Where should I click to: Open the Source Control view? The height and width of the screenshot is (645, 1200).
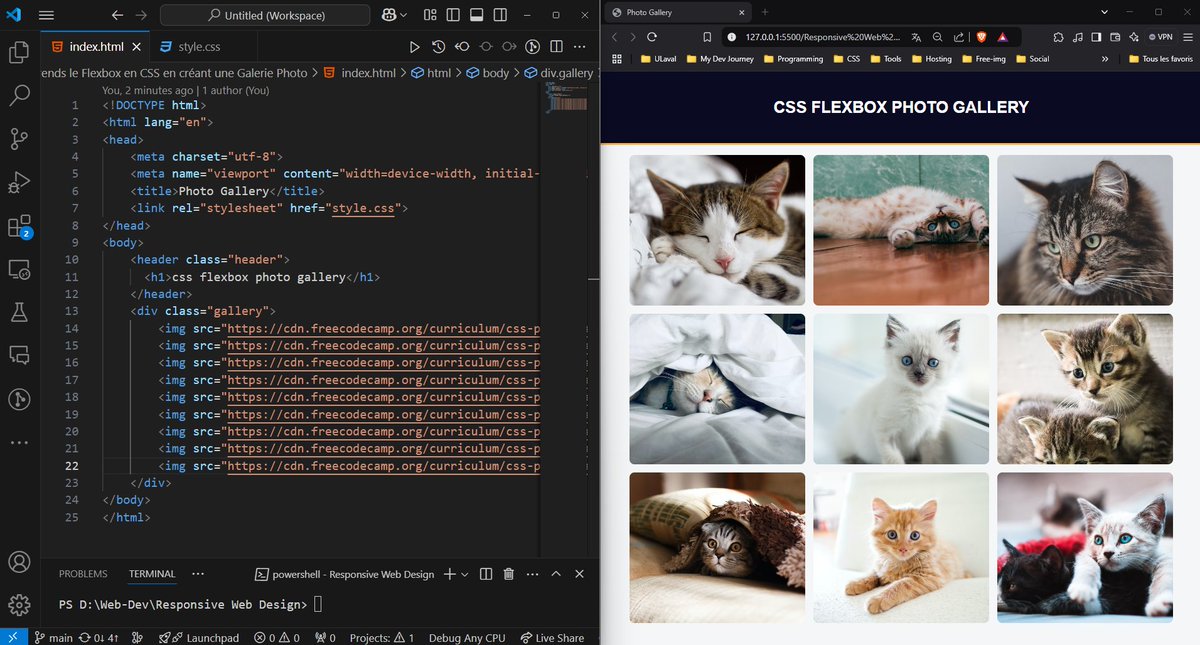(19, 139)
